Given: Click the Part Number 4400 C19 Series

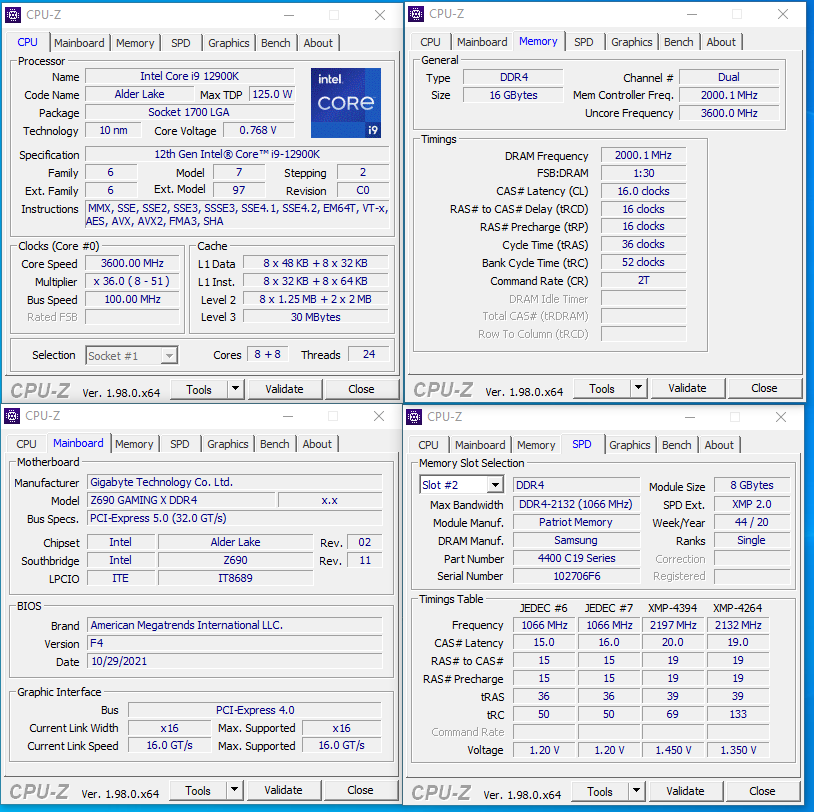Looking at the screenshot, I should (576, 558).
